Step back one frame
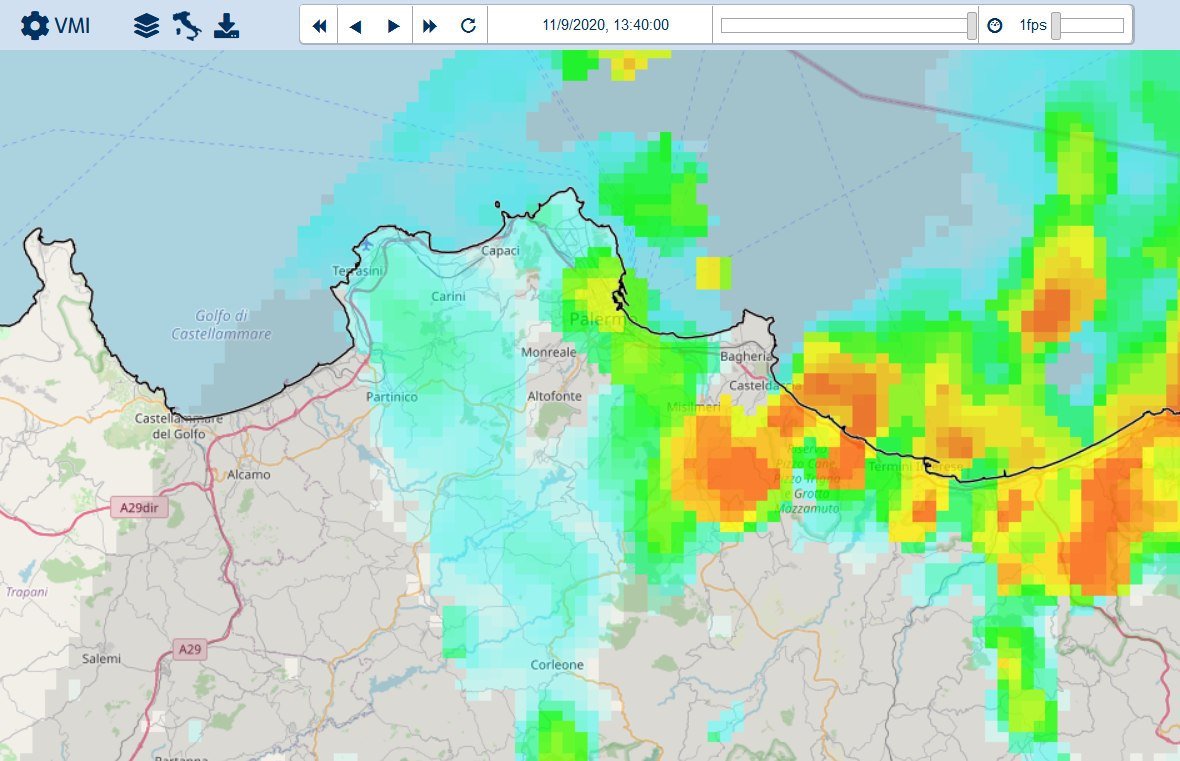 355,26
